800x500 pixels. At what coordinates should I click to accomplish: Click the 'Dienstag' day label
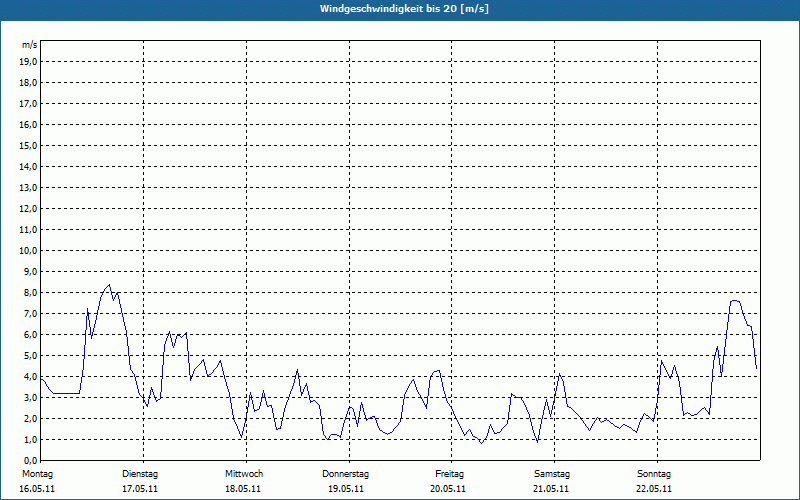(140, 474)
